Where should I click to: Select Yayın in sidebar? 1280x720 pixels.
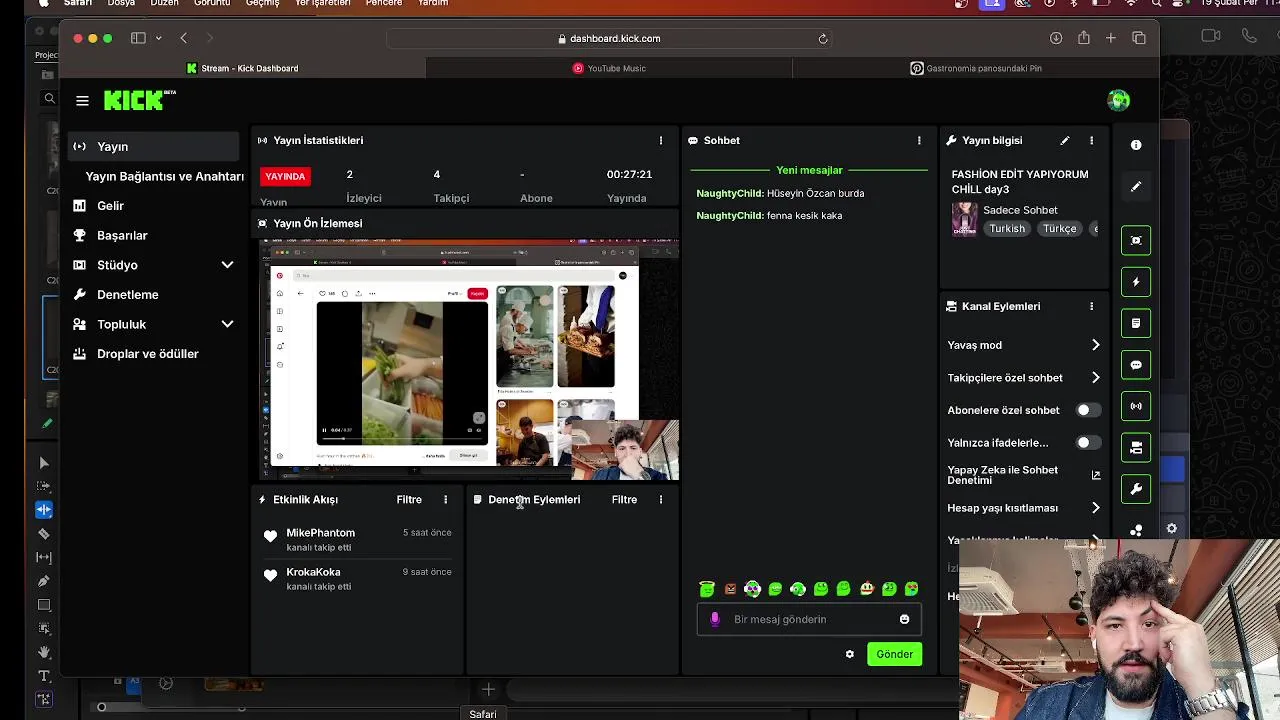coord(153,146)
